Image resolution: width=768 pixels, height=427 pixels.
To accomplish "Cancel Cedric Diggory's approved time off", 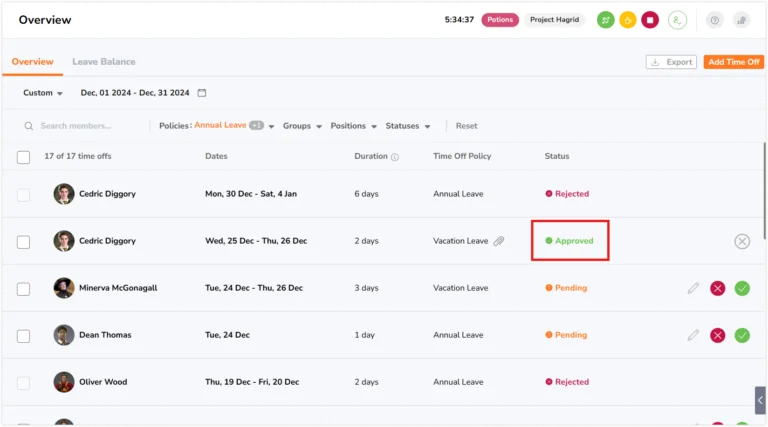I will pos(742,241).
